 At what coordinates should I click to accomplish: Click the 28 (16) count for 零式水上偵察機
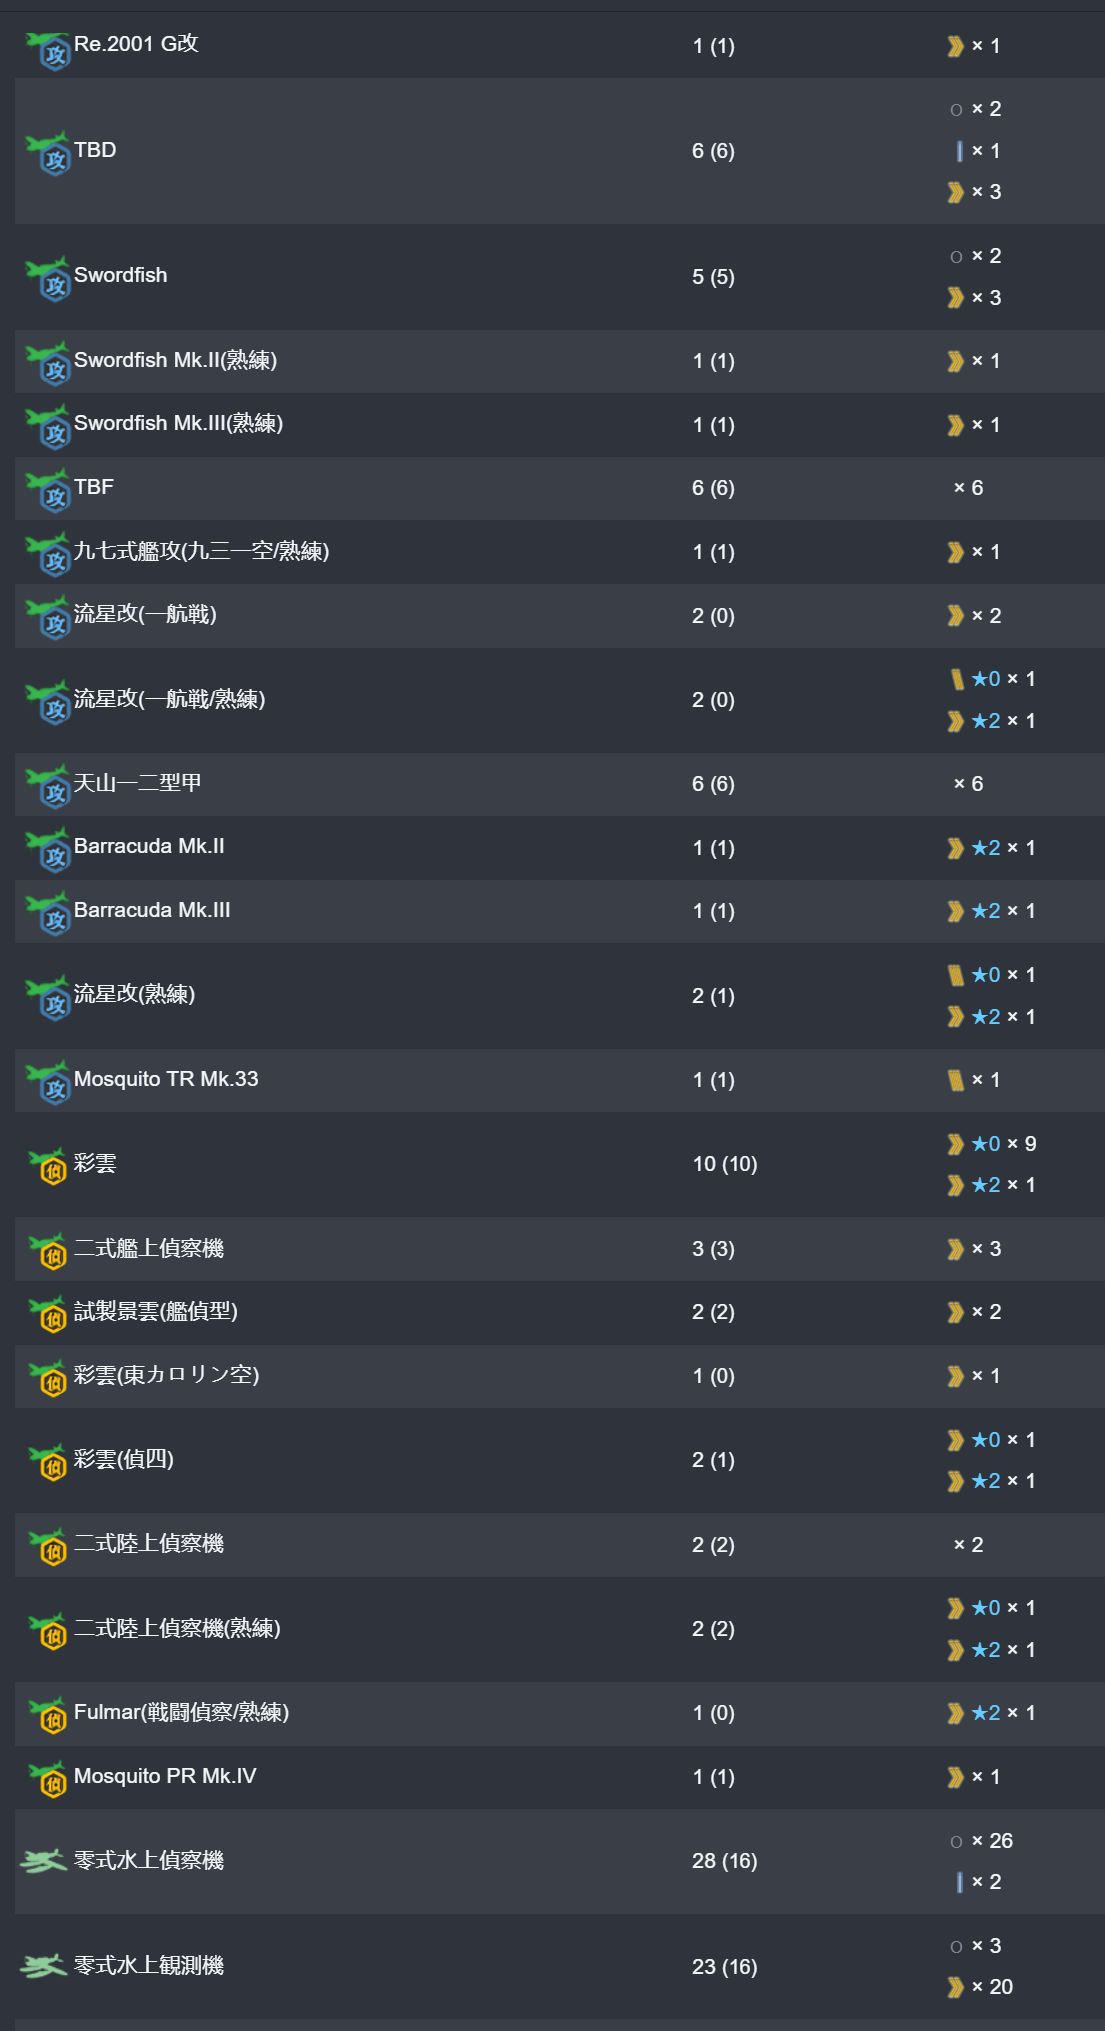click(x=725, y=1861)
